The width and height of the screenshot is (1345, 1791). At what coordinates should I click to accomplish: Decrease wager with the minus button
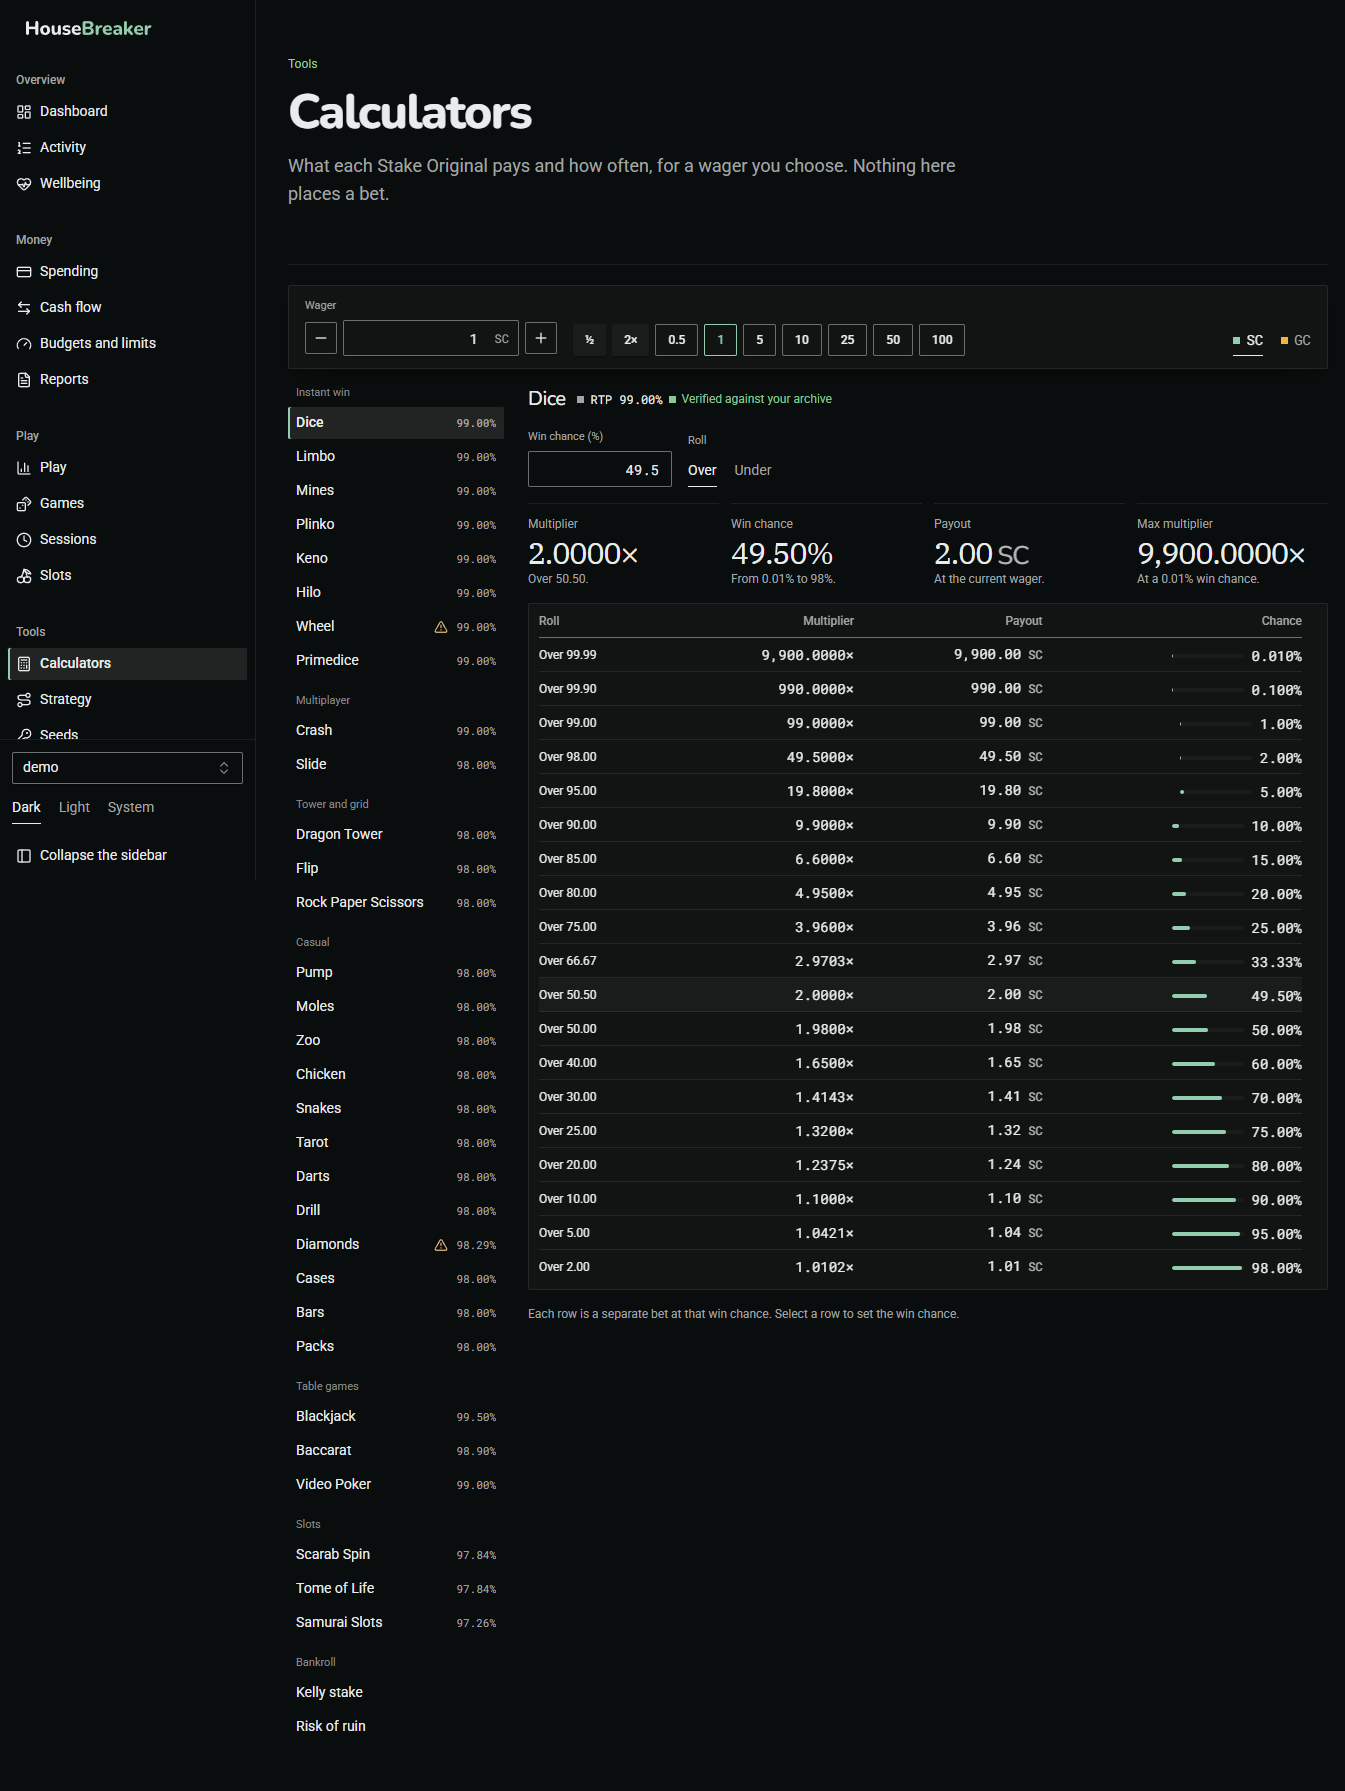pyautogui.click(x=320, y=338)
